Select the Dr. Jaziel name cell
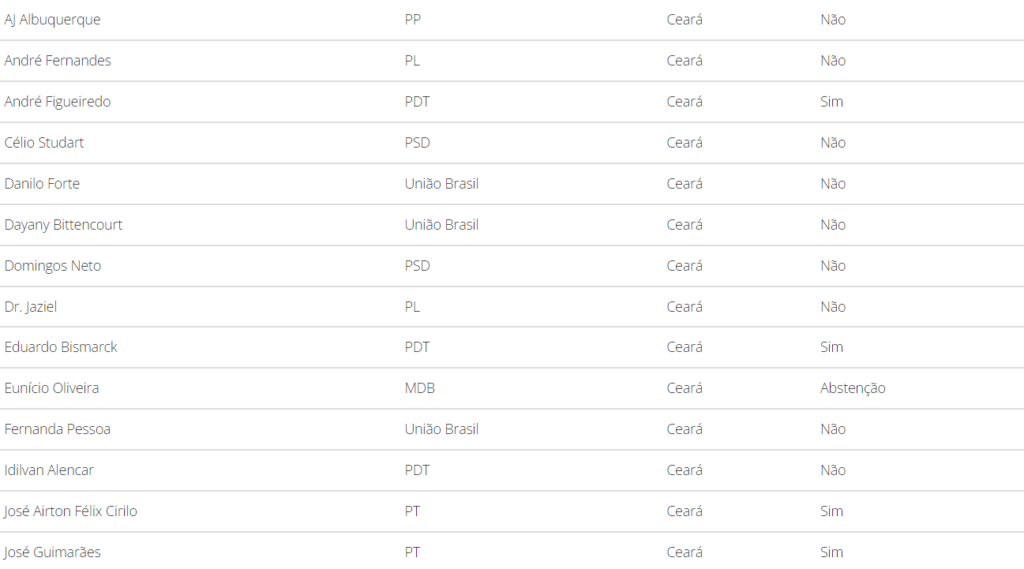The image size is (1024, 569). (31, 307)
